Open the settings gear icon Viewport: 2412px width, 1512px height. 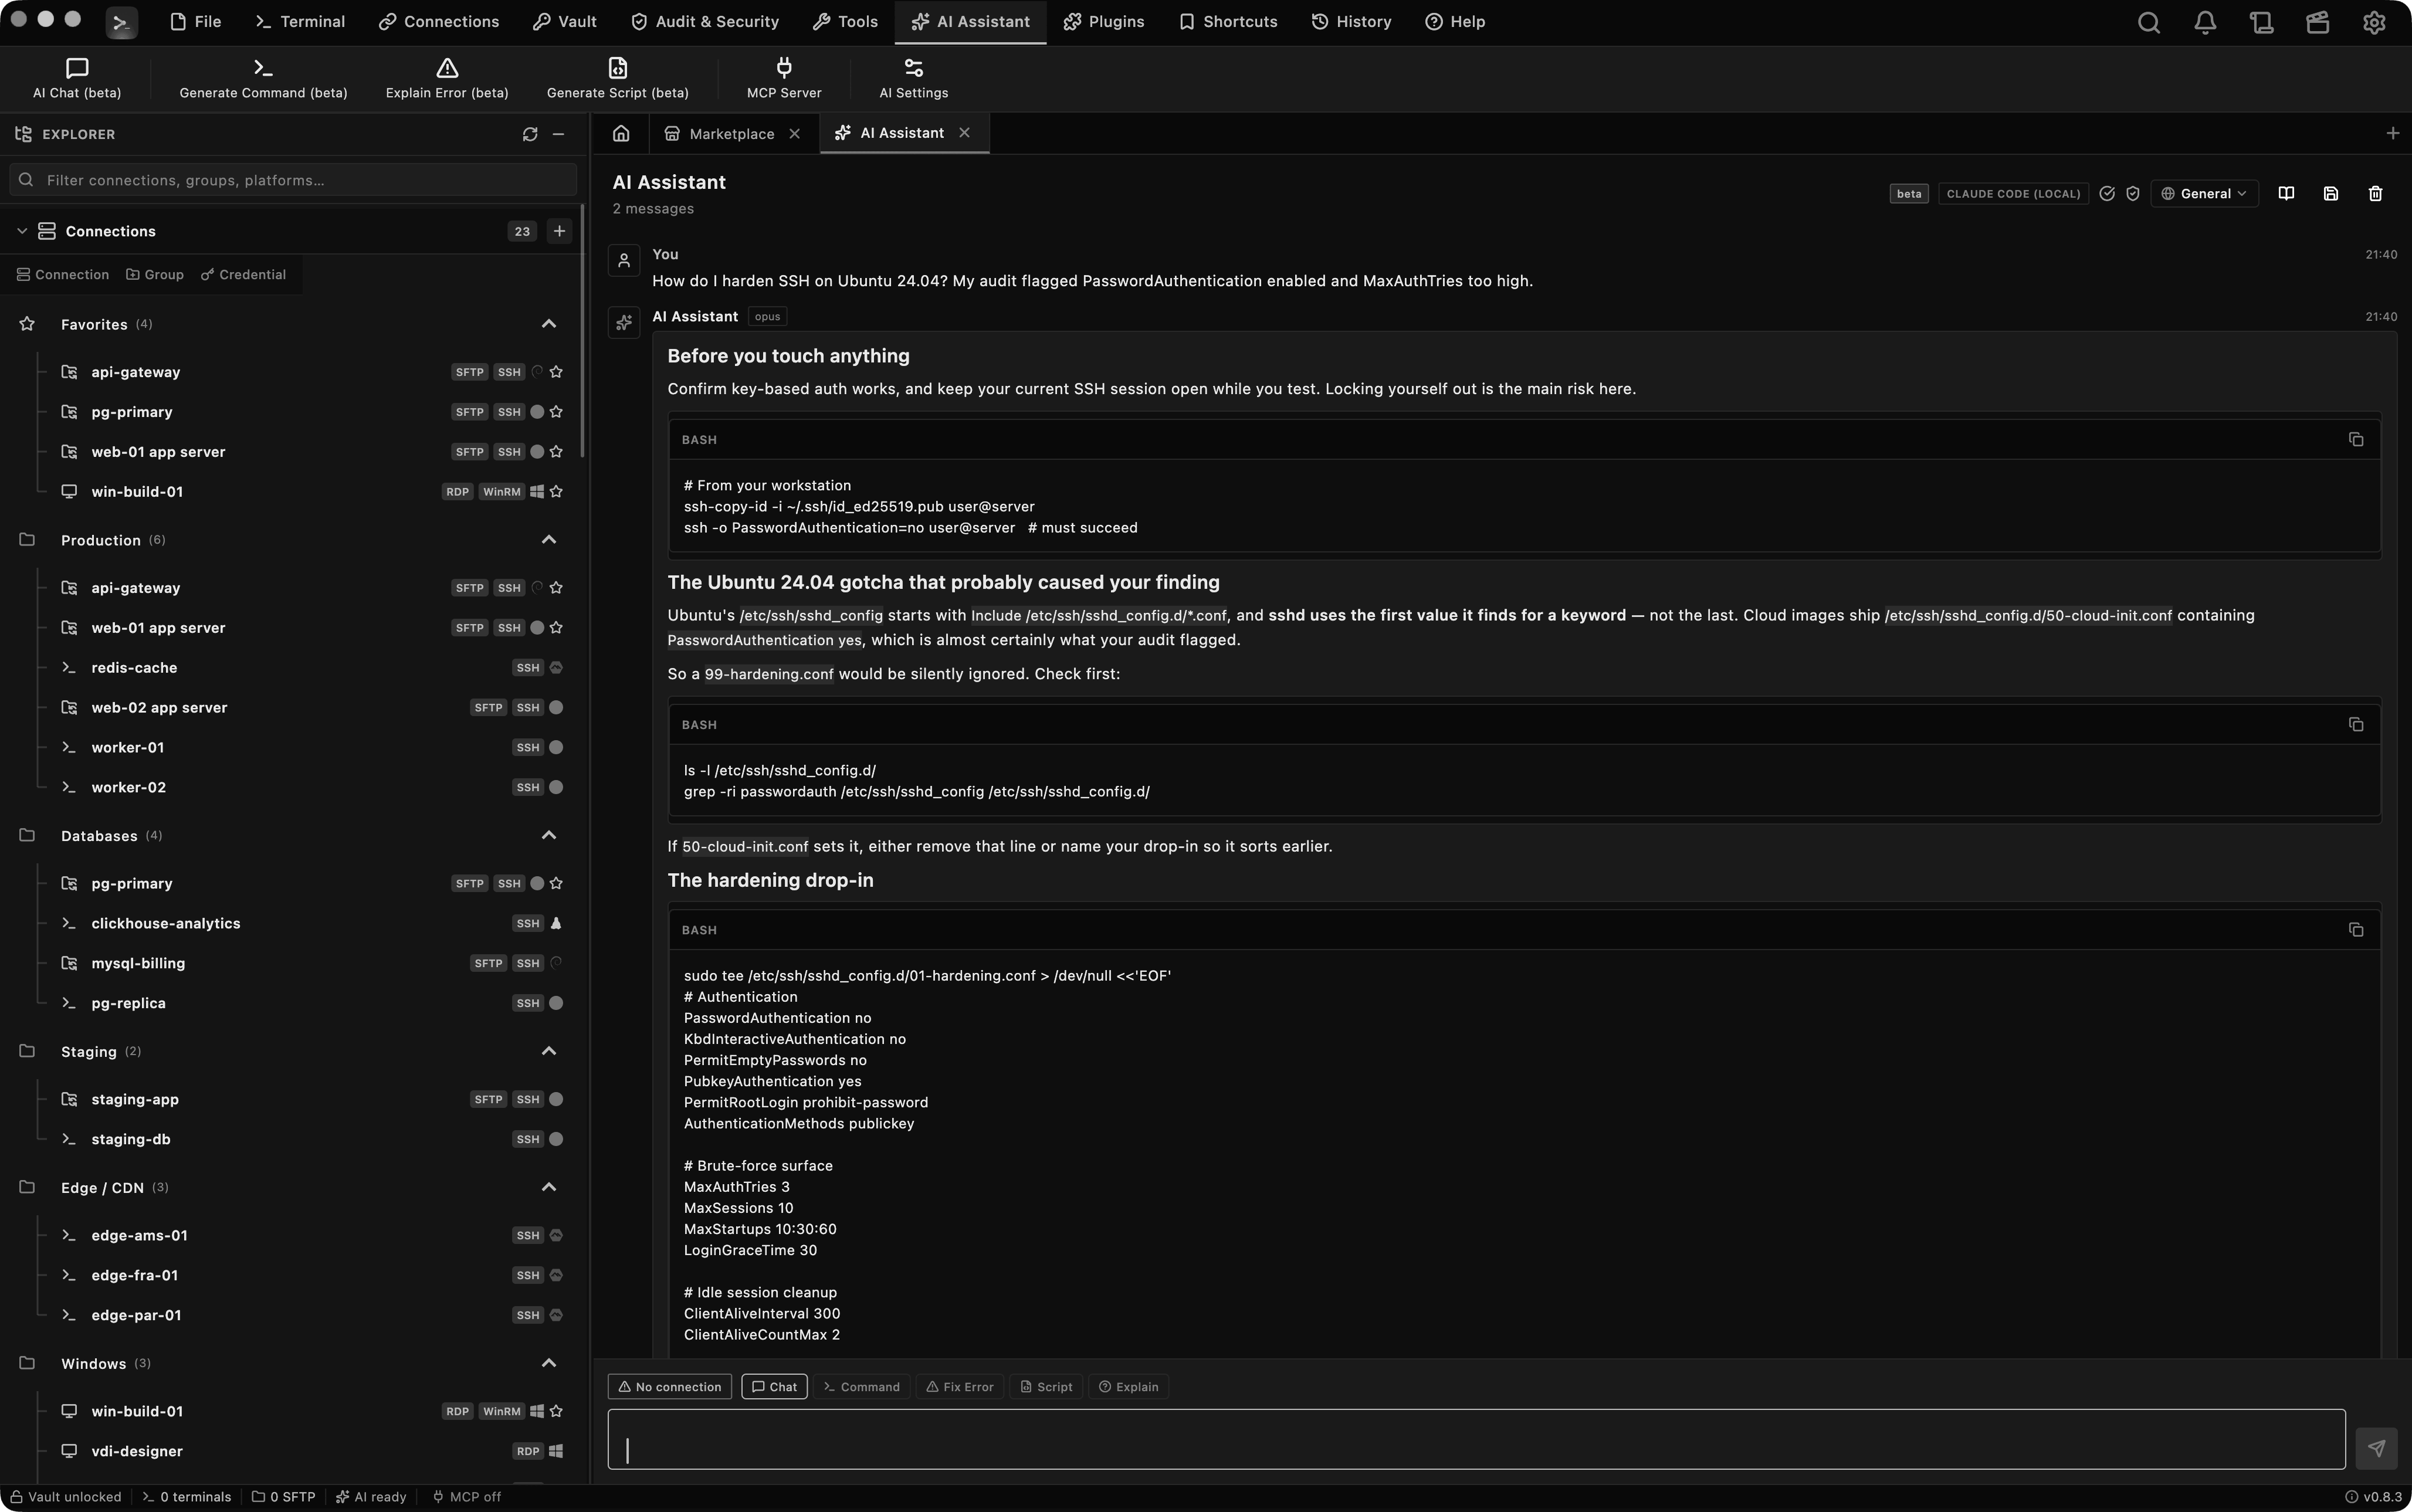click(2374, 22)
